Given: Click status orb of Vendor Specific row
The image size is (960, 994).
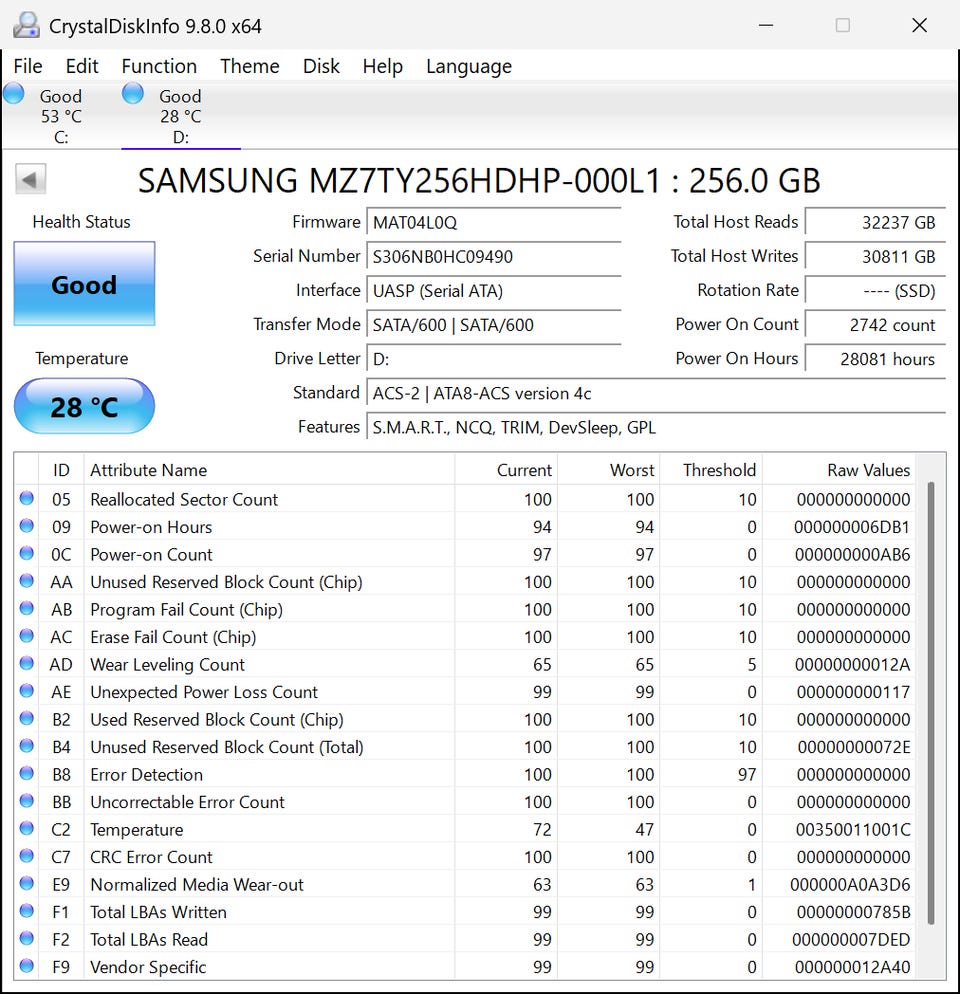Looking at the screenshot, I should (27, 965).
